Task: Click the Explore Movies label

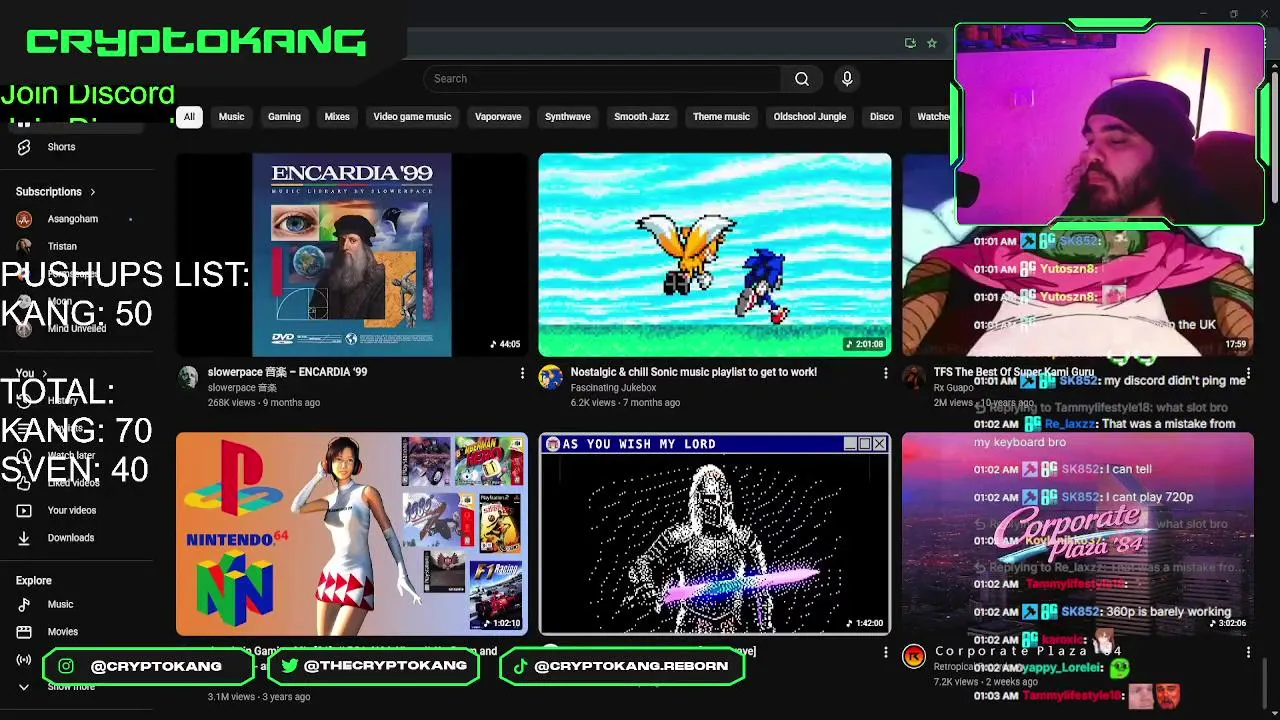Action: 63,632
